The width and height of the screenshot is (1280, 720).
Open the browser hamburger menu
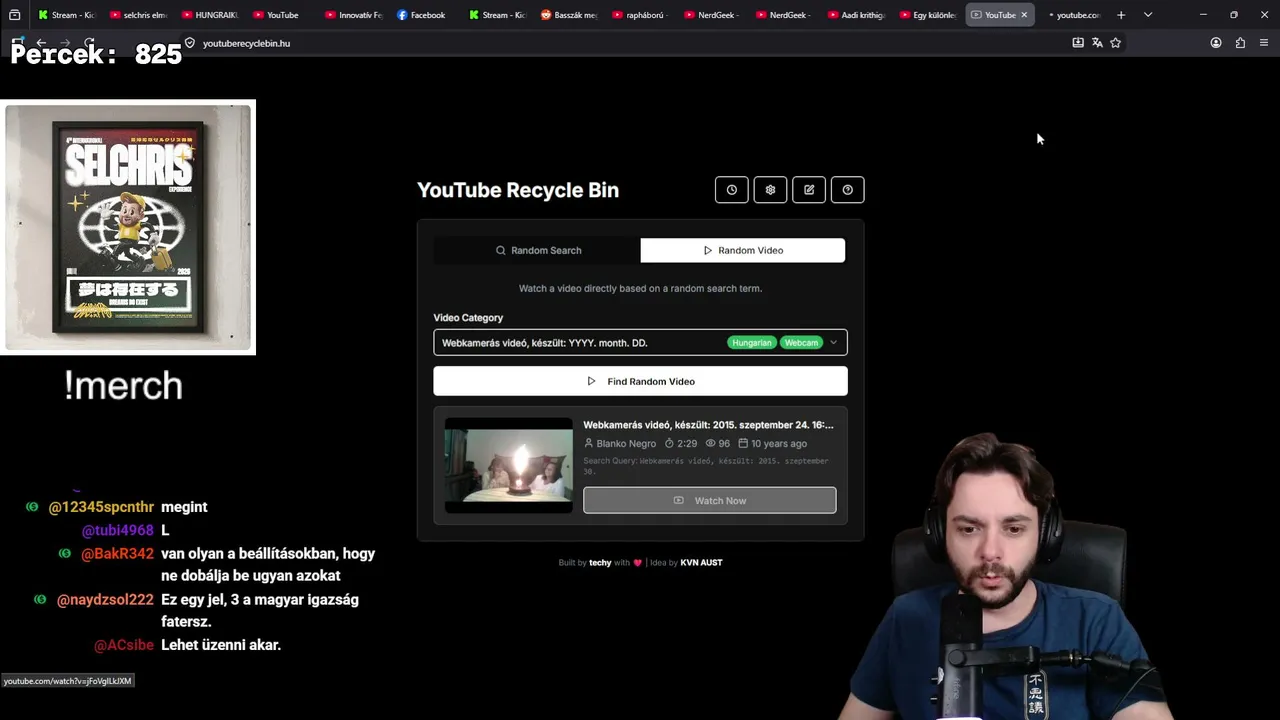click(1264, 43)
